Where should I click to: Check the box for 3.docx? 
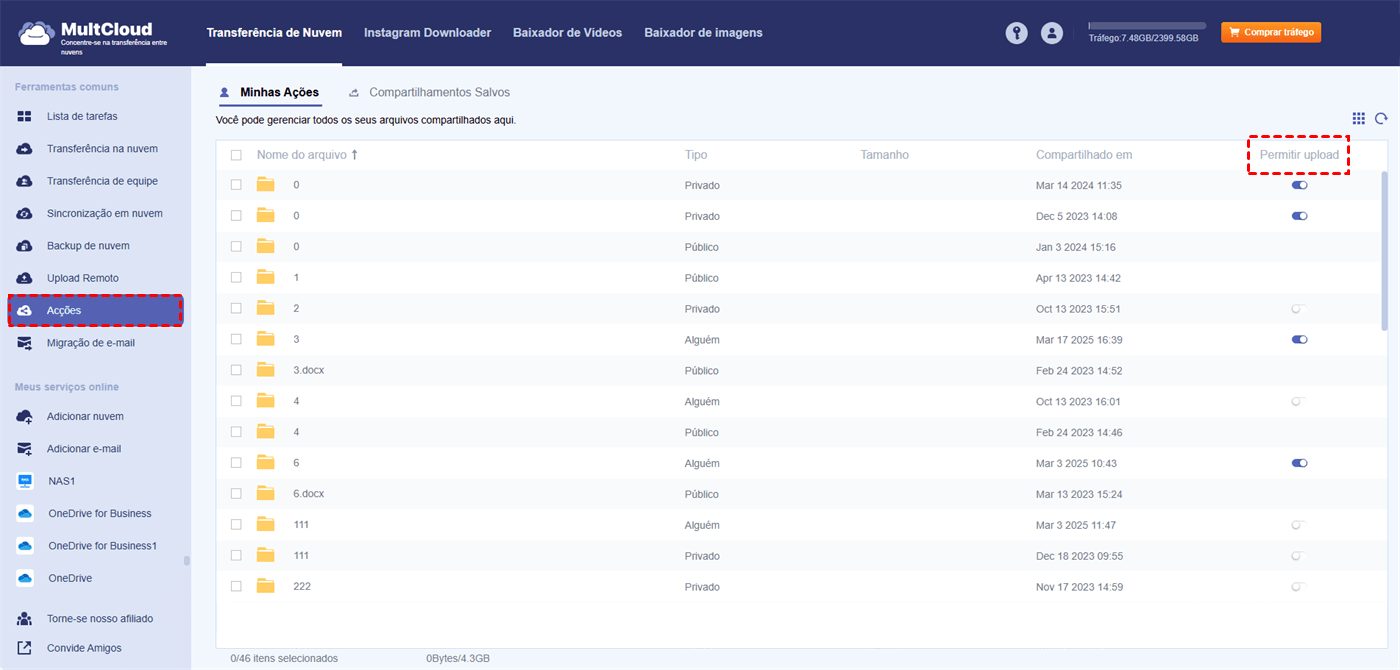(x=236, y=370)
